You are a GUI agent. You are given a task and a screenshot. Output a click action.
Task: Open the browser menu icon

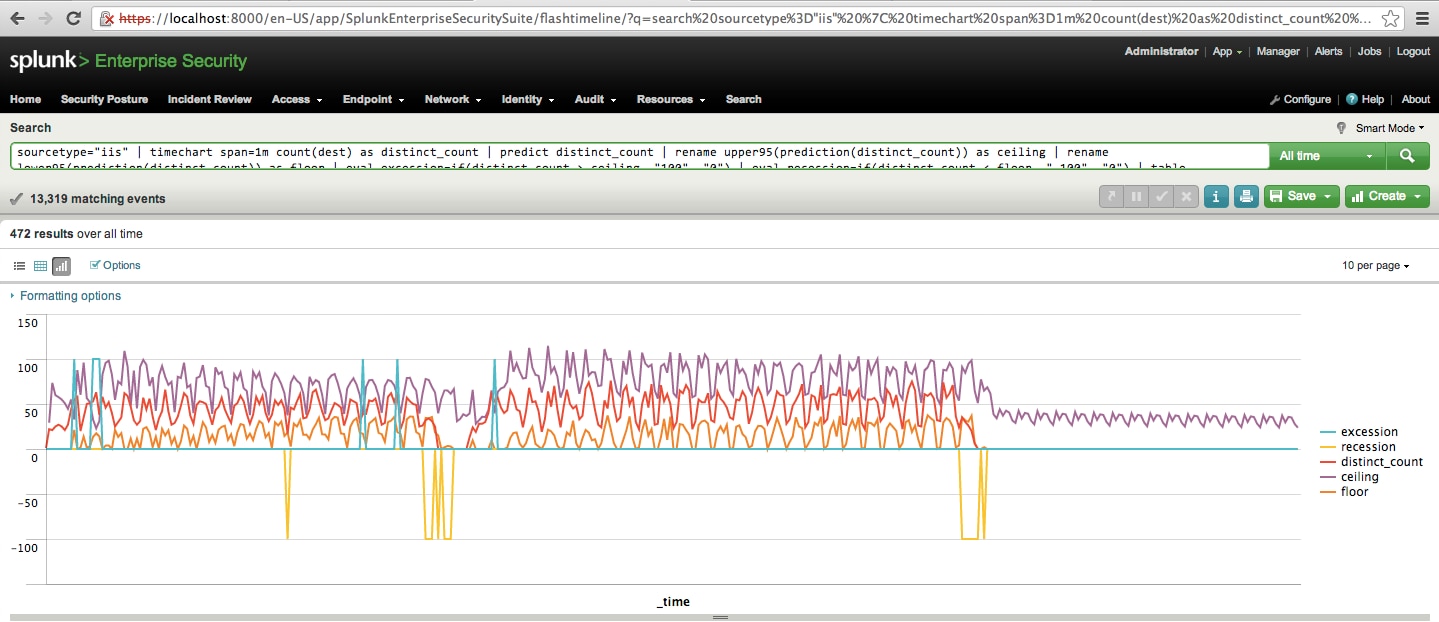pos(1421,19)
